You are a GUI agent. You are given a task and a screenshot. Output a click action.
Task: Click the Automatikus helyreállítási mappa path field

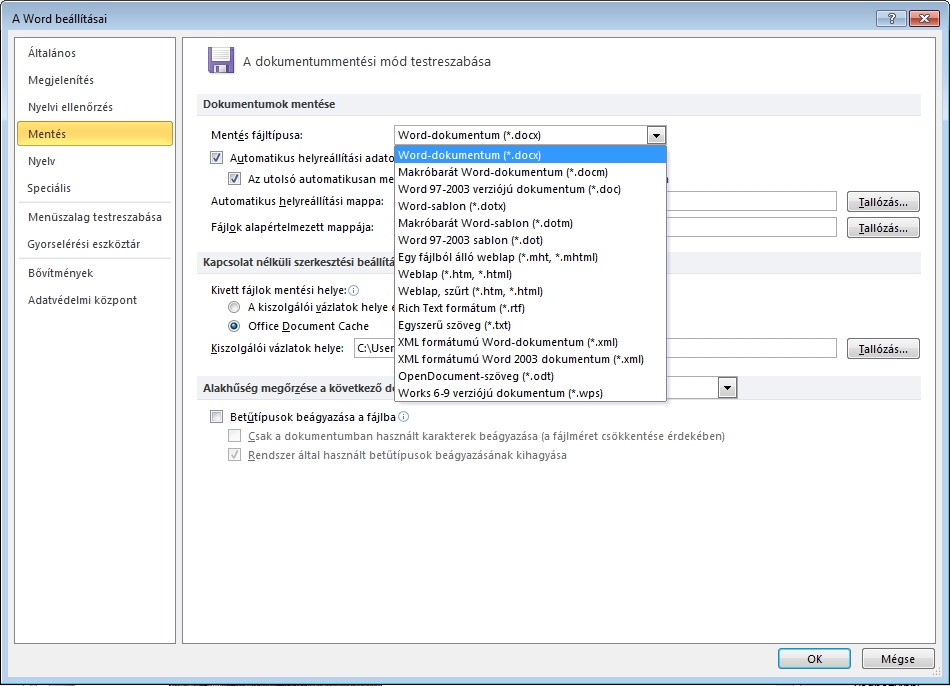coord(751,201)
